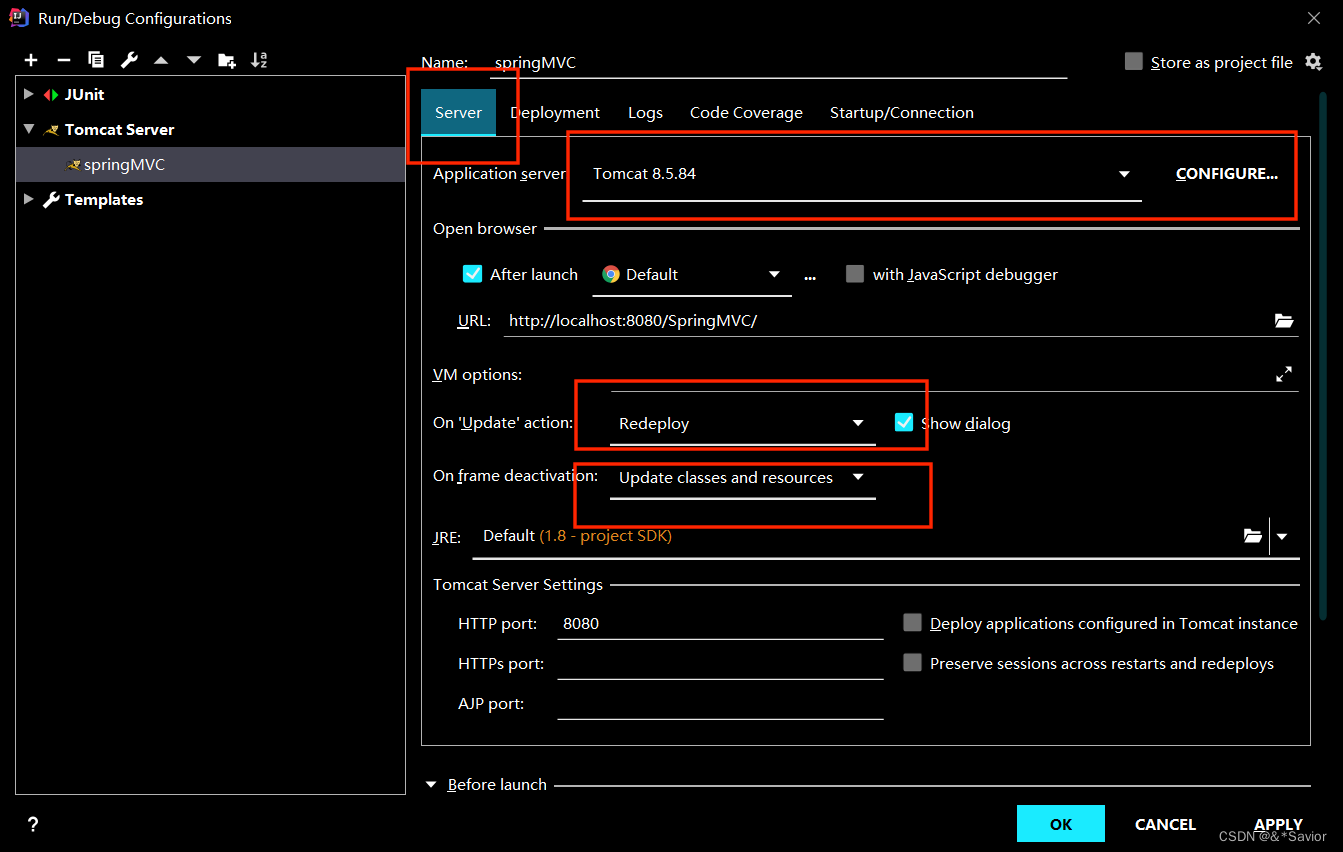Click the OK button

click(x=1061, y=824)
